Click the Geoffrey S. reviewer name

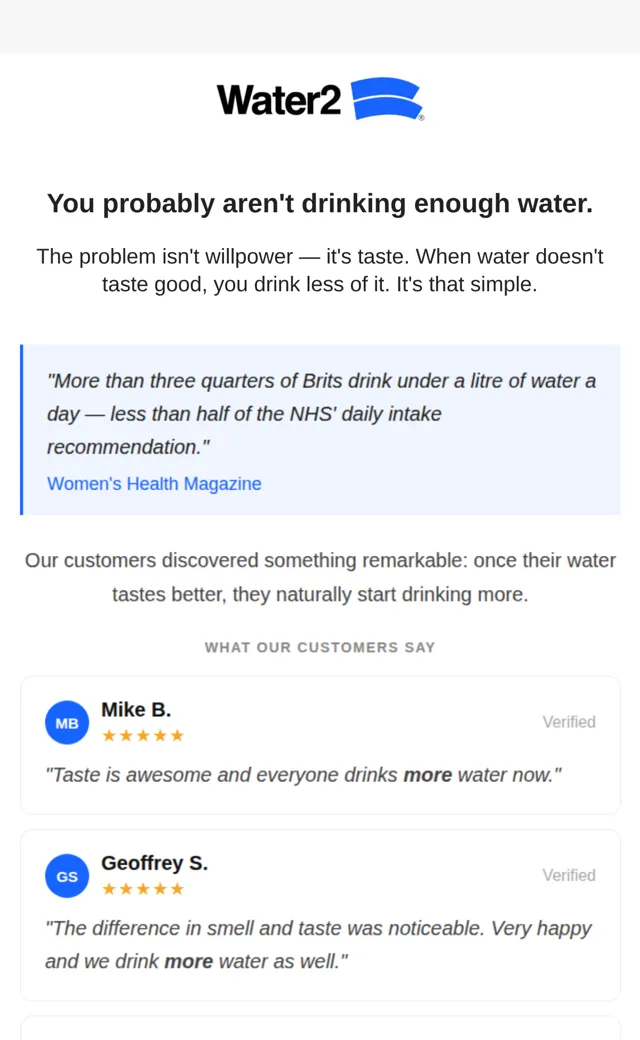(x=155, y=863)
